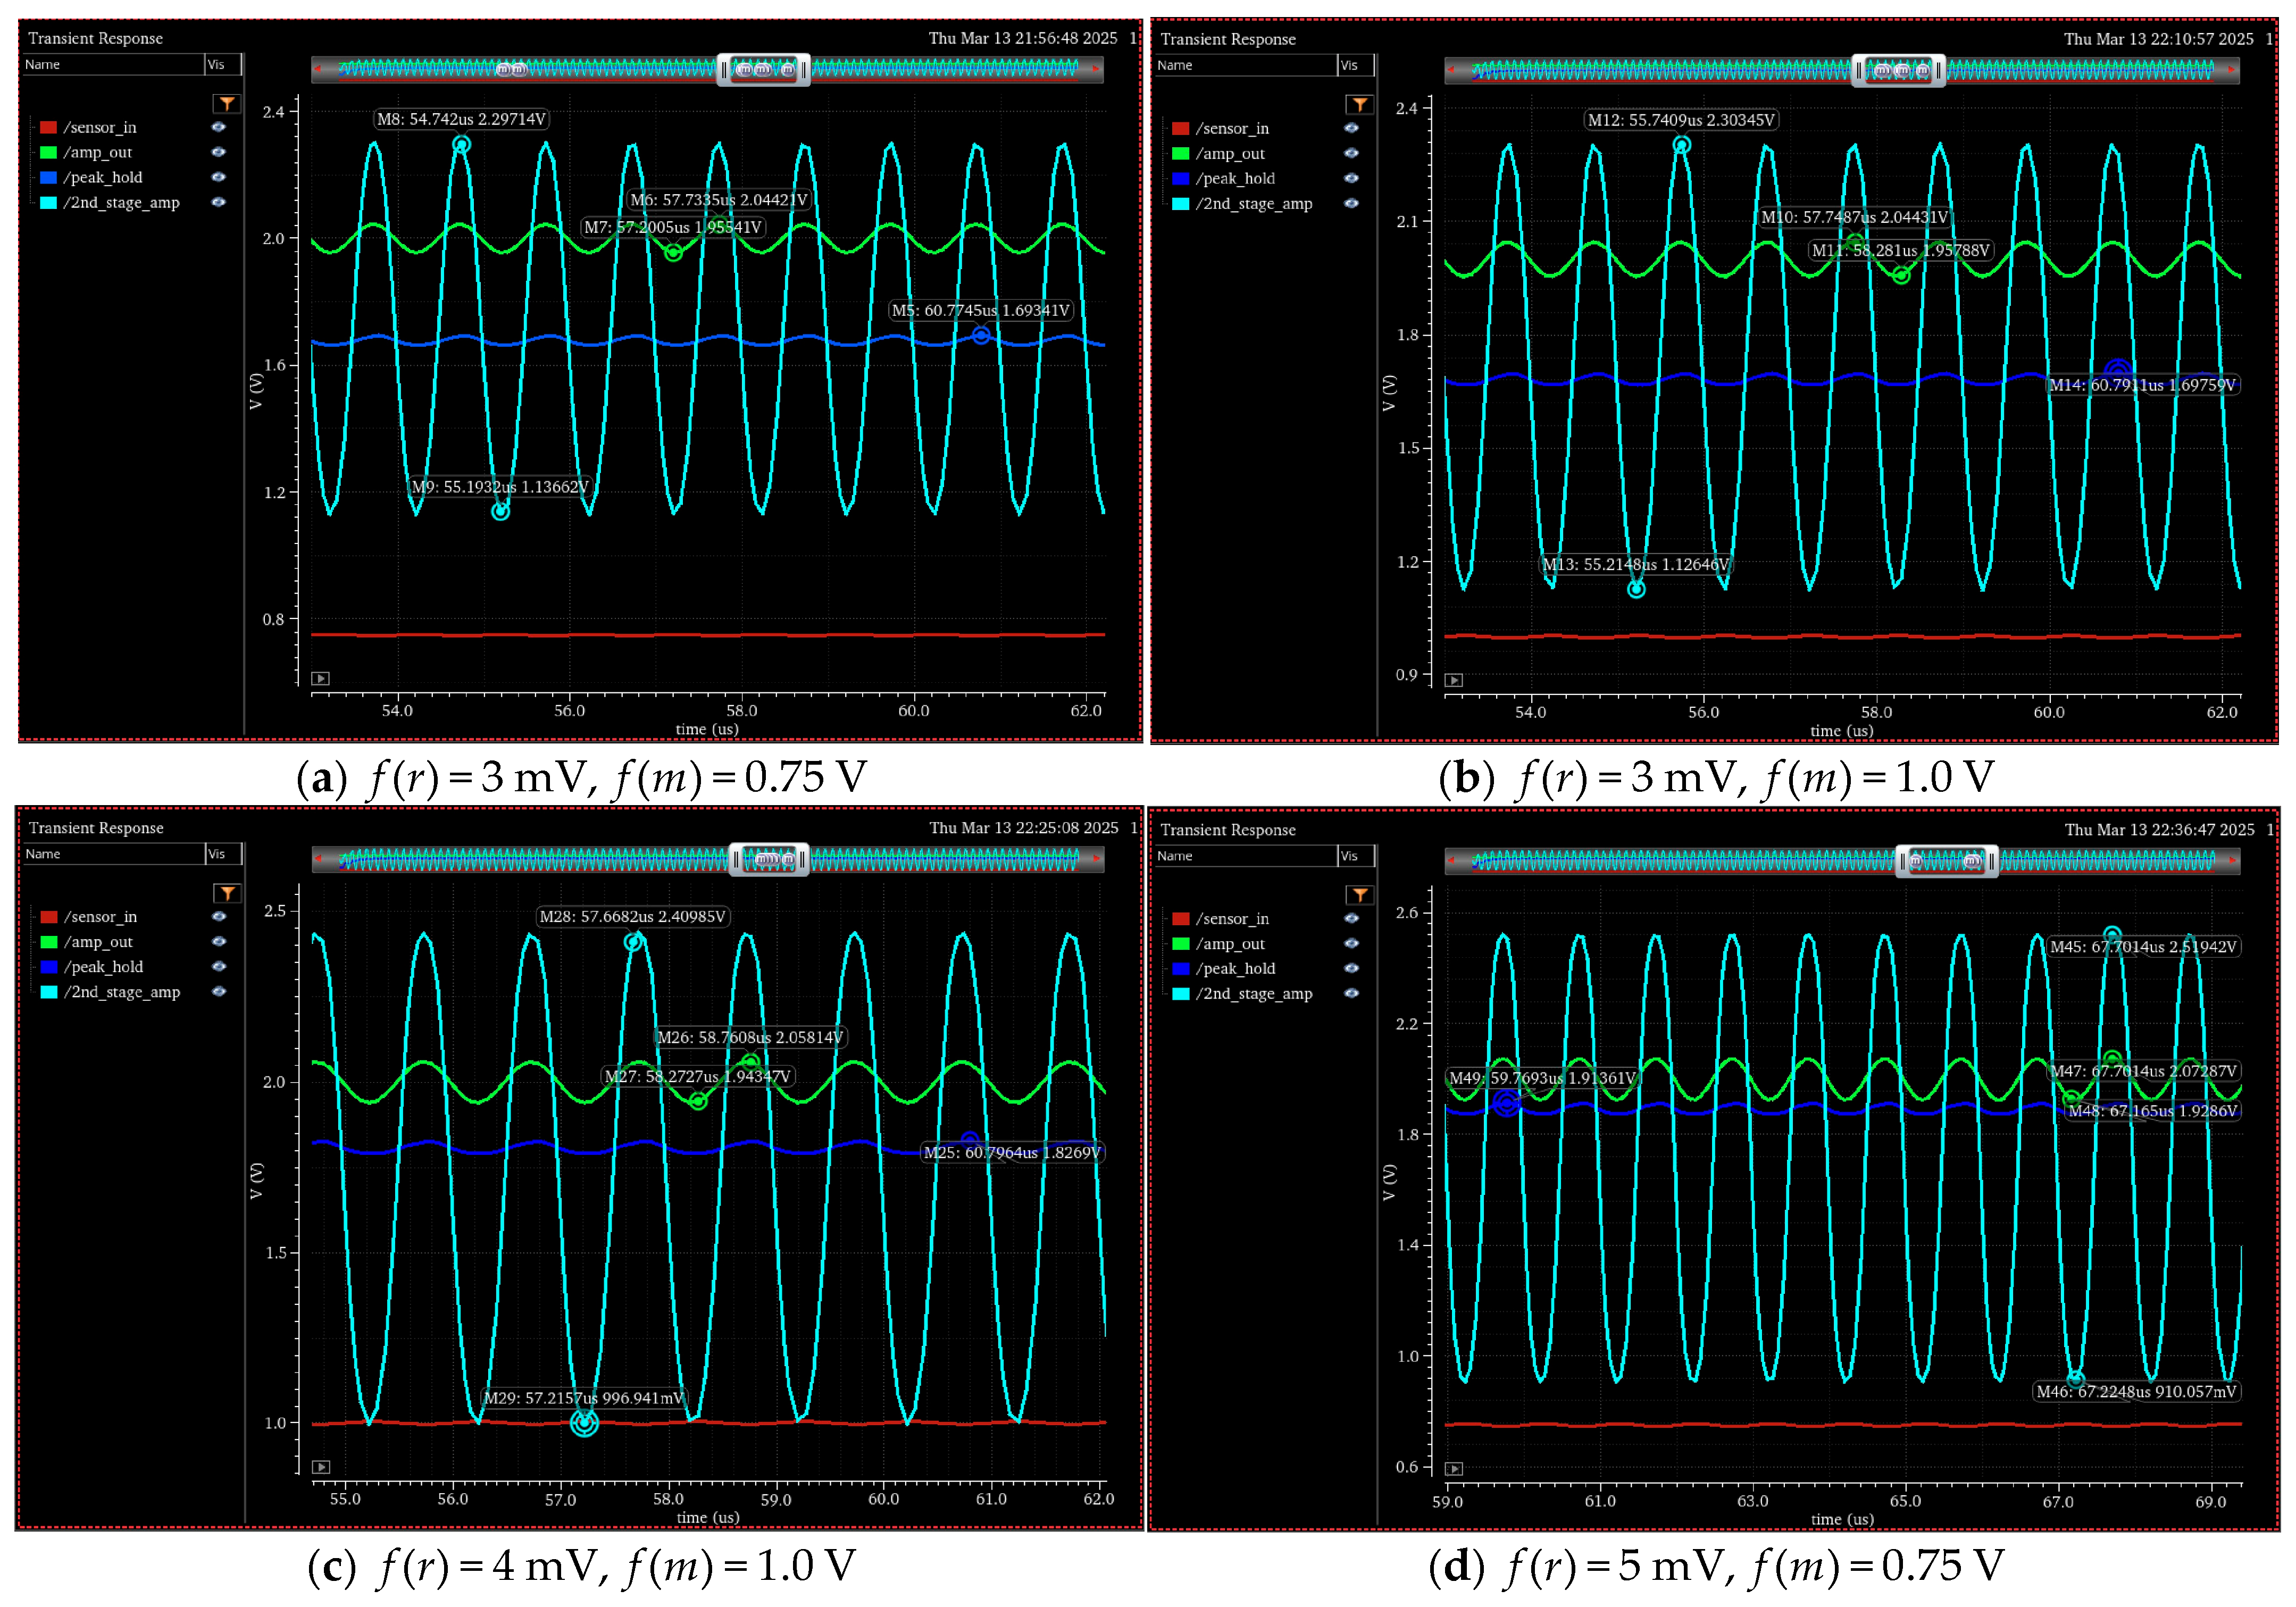2296x1607 pixels.
Task: Click the Transient Response title in panel (a)
Action: click(95, 38)
